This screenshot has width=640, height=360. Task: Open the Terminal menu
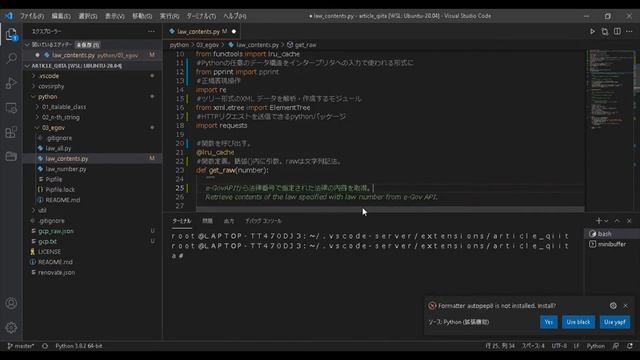[201, 16]
